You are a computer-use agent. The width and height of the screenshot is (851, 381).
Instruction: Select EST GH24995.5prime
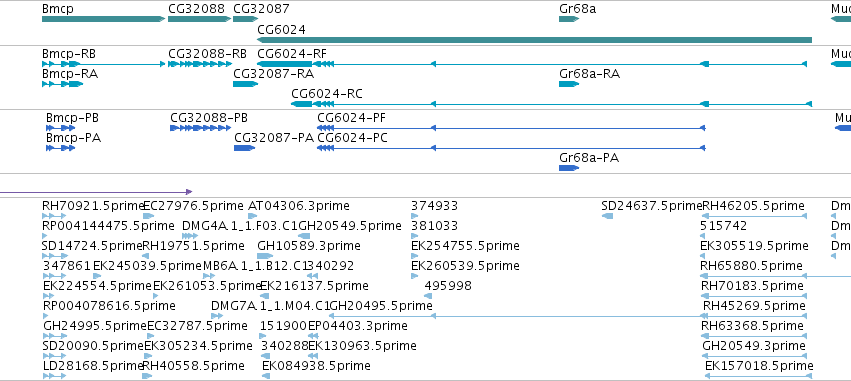tap(95, 326)
